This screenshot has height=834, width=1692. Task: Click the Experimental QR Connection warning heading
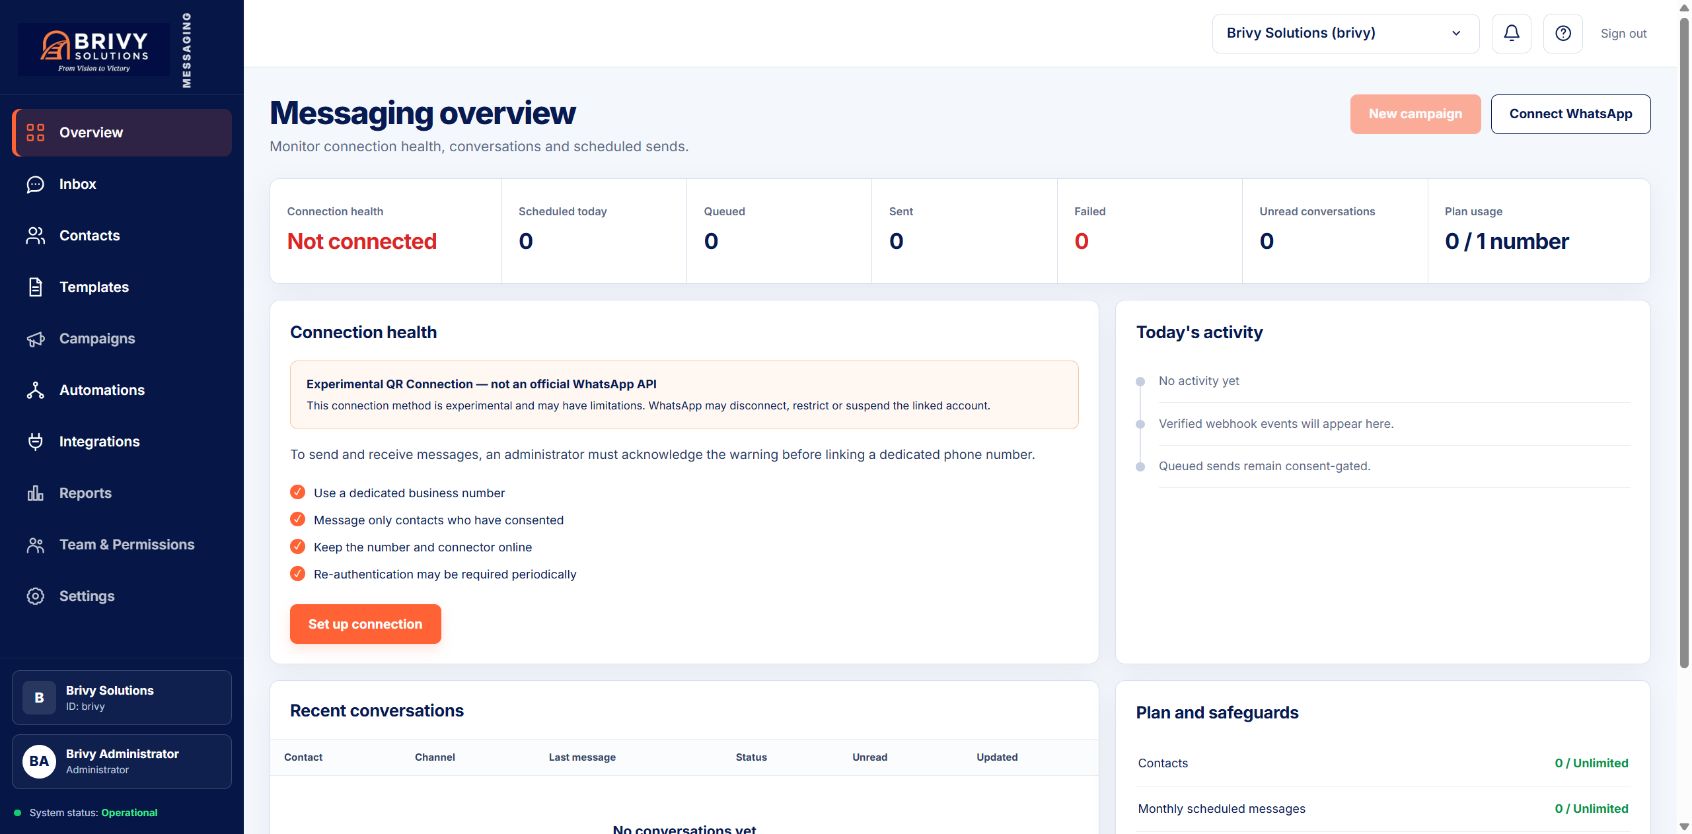pyautogui.click(x=481, y=384)
